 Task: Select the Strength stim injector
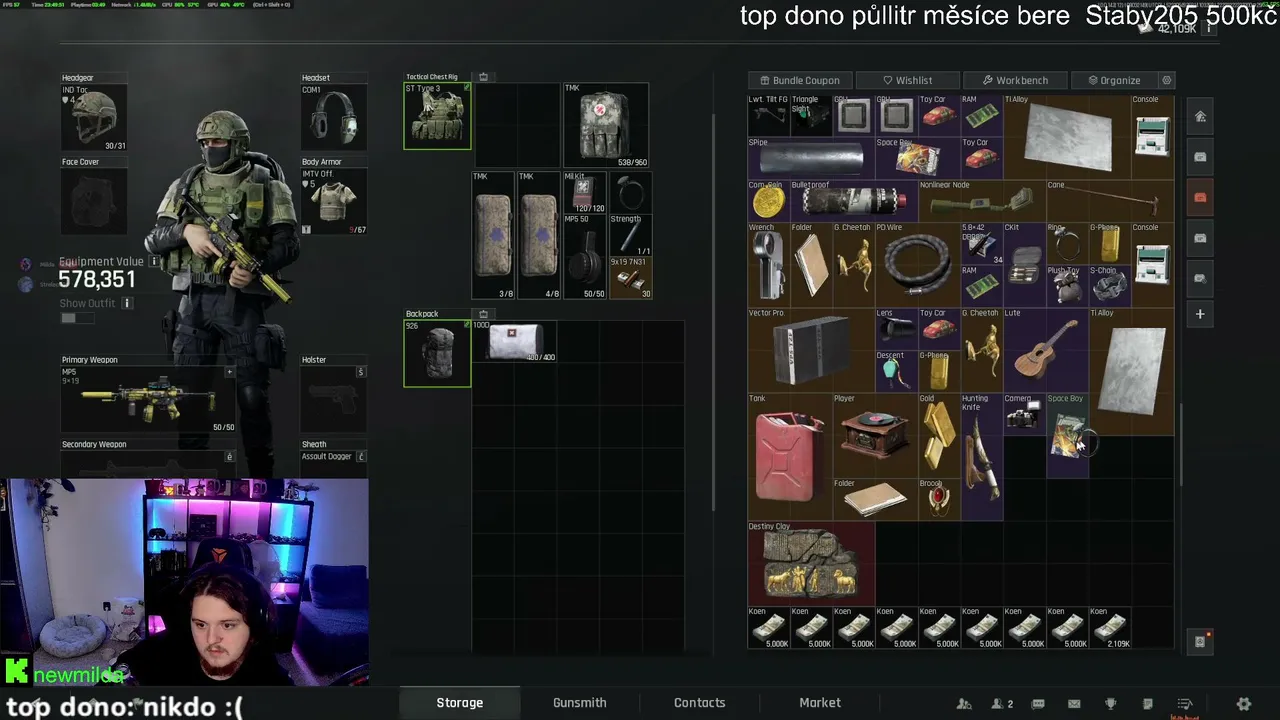point(630,235)
